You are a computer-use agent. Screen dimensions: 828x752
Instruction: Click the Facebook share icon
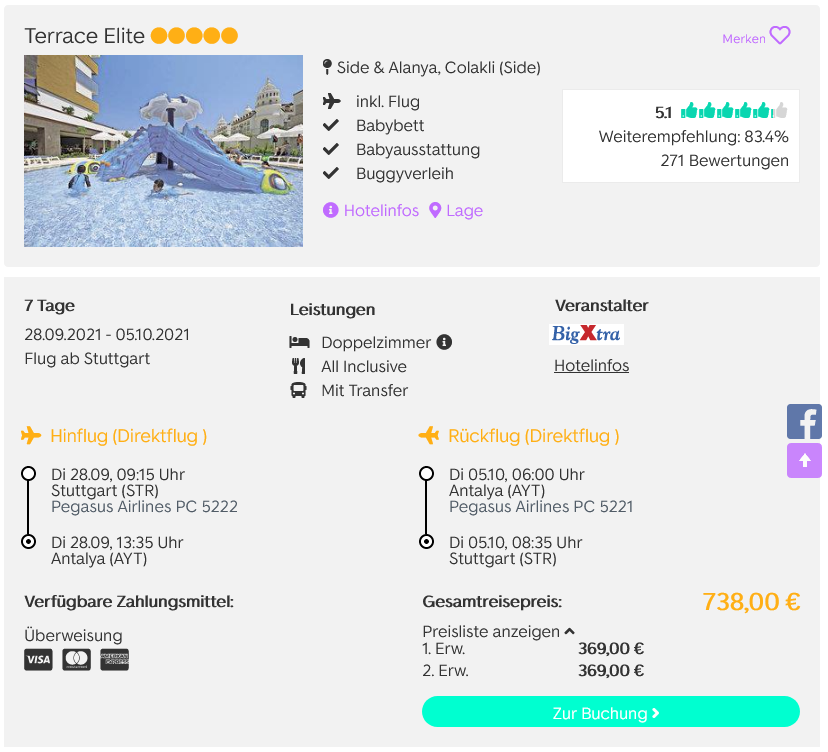804,421
